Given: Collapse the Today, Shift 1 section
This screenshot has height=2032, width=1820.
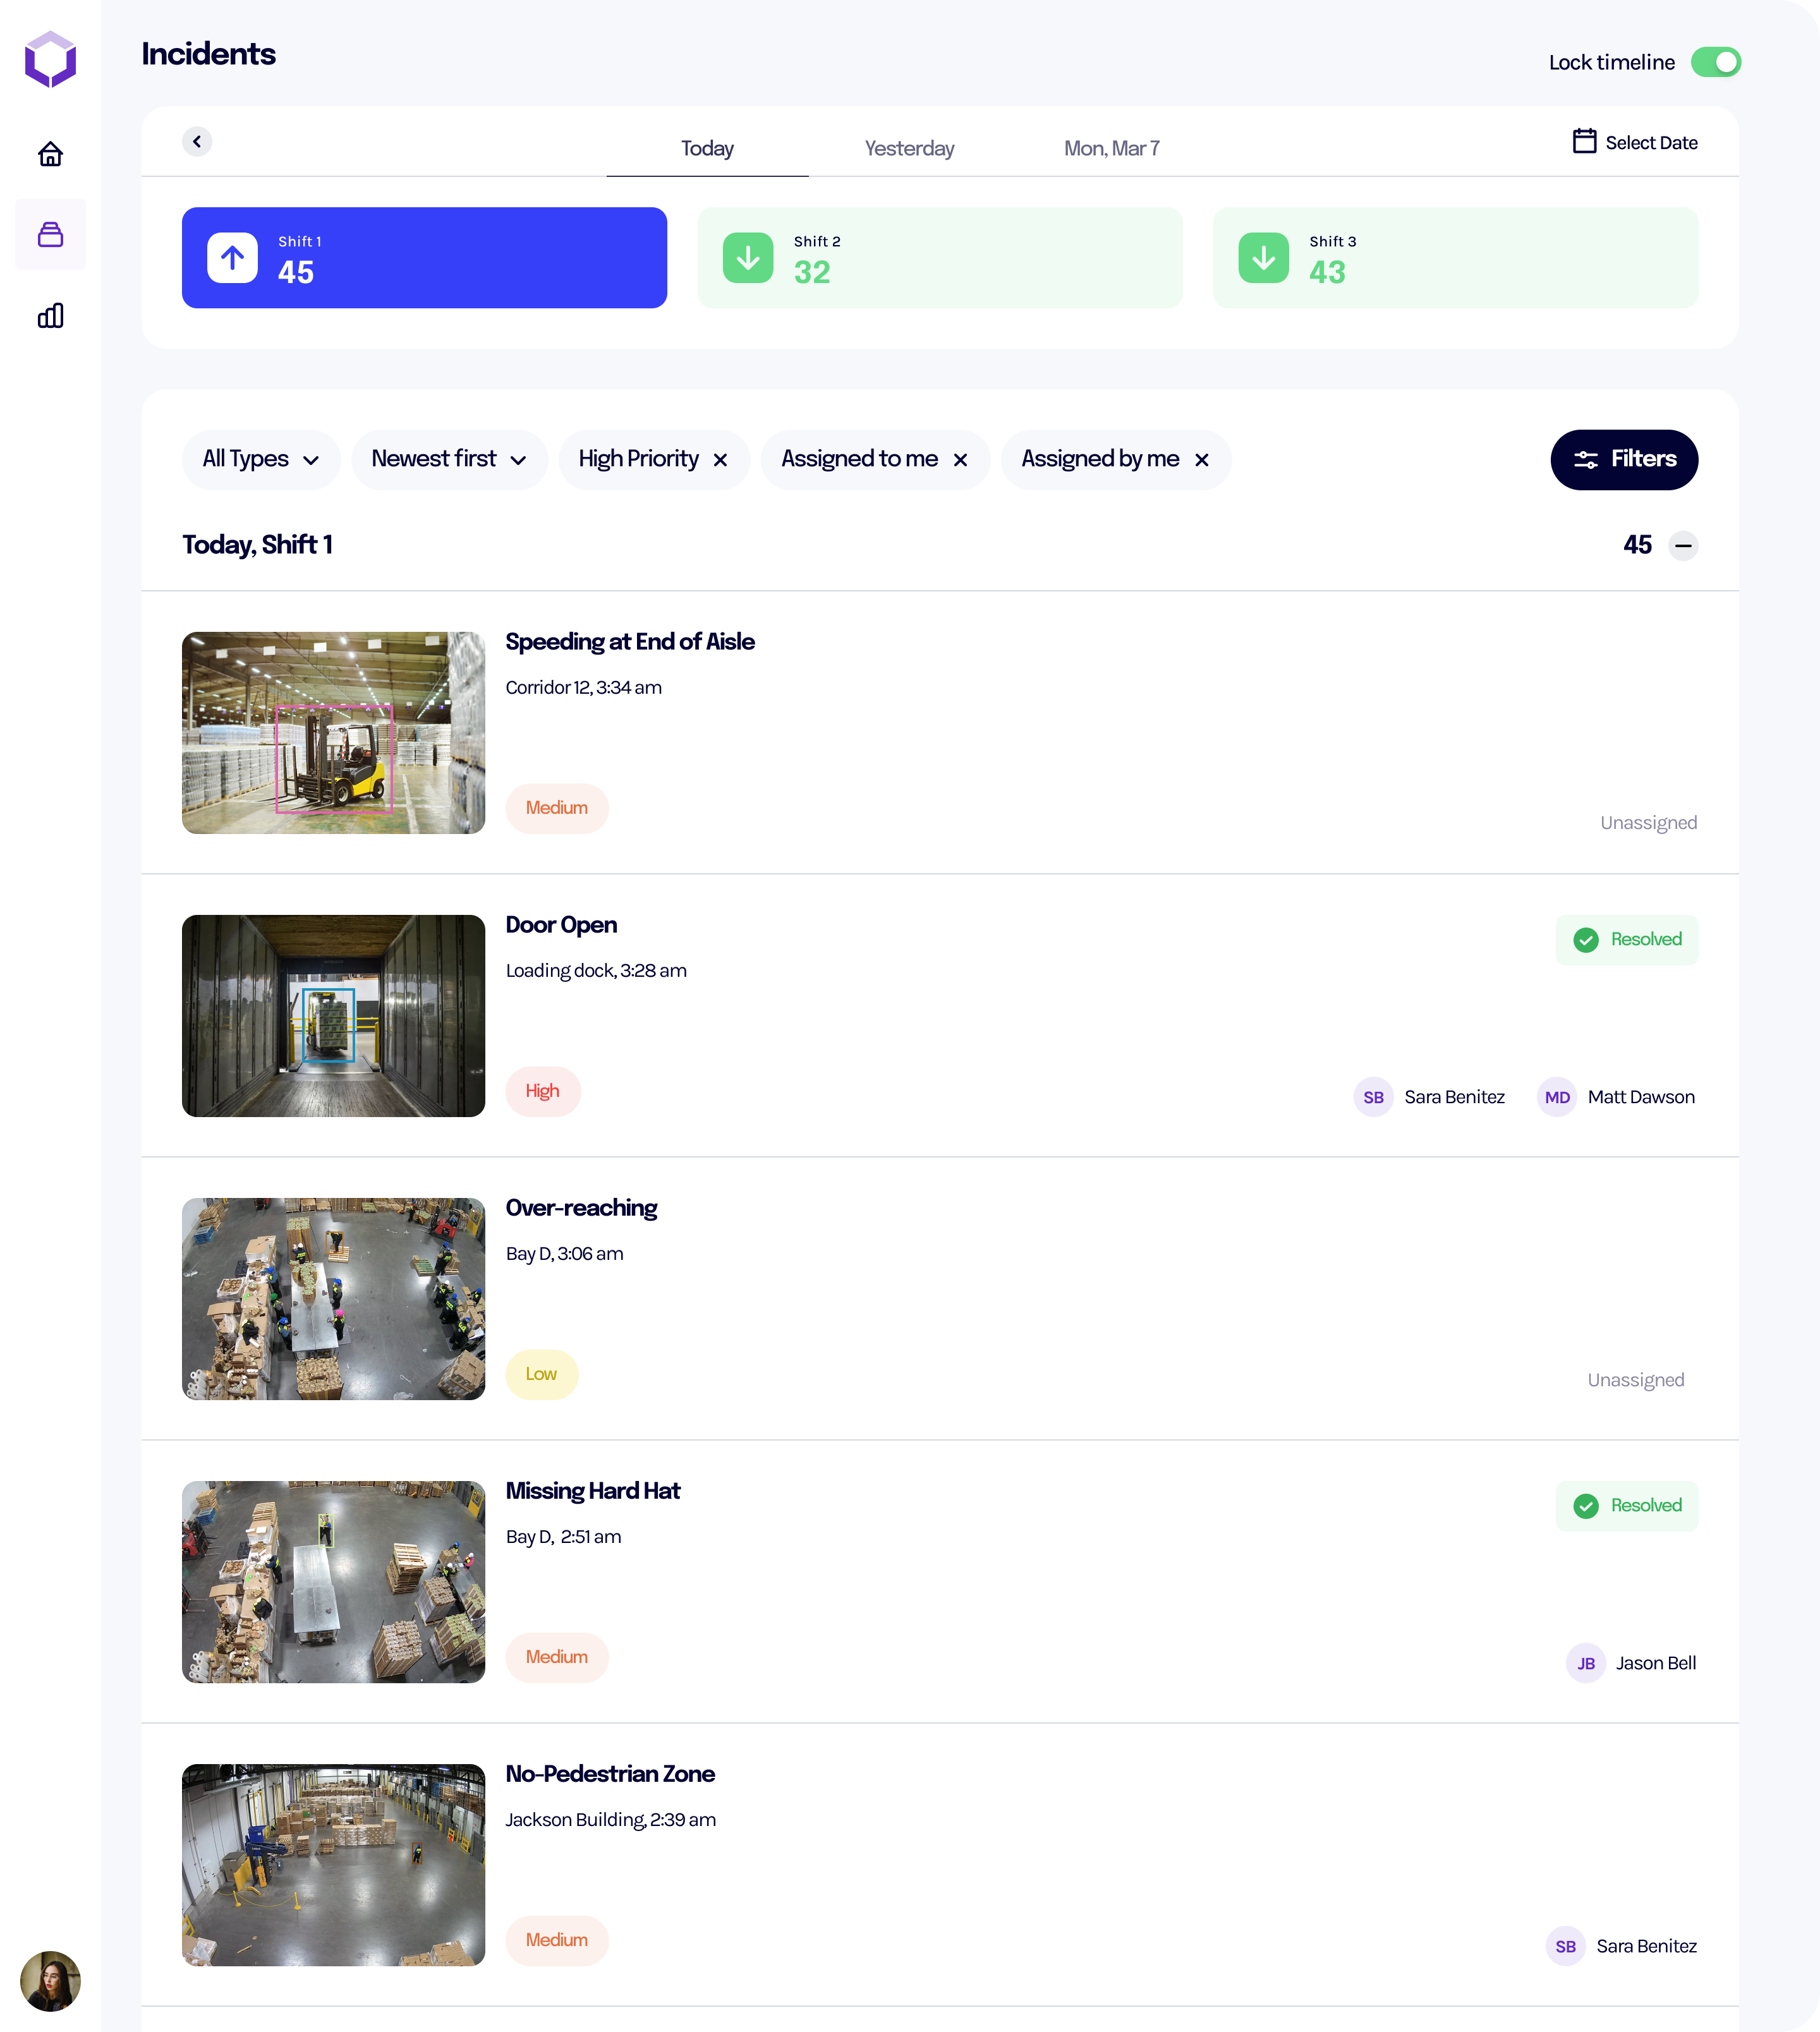Looking at the screenshot, I should [x=1684, y=546].
